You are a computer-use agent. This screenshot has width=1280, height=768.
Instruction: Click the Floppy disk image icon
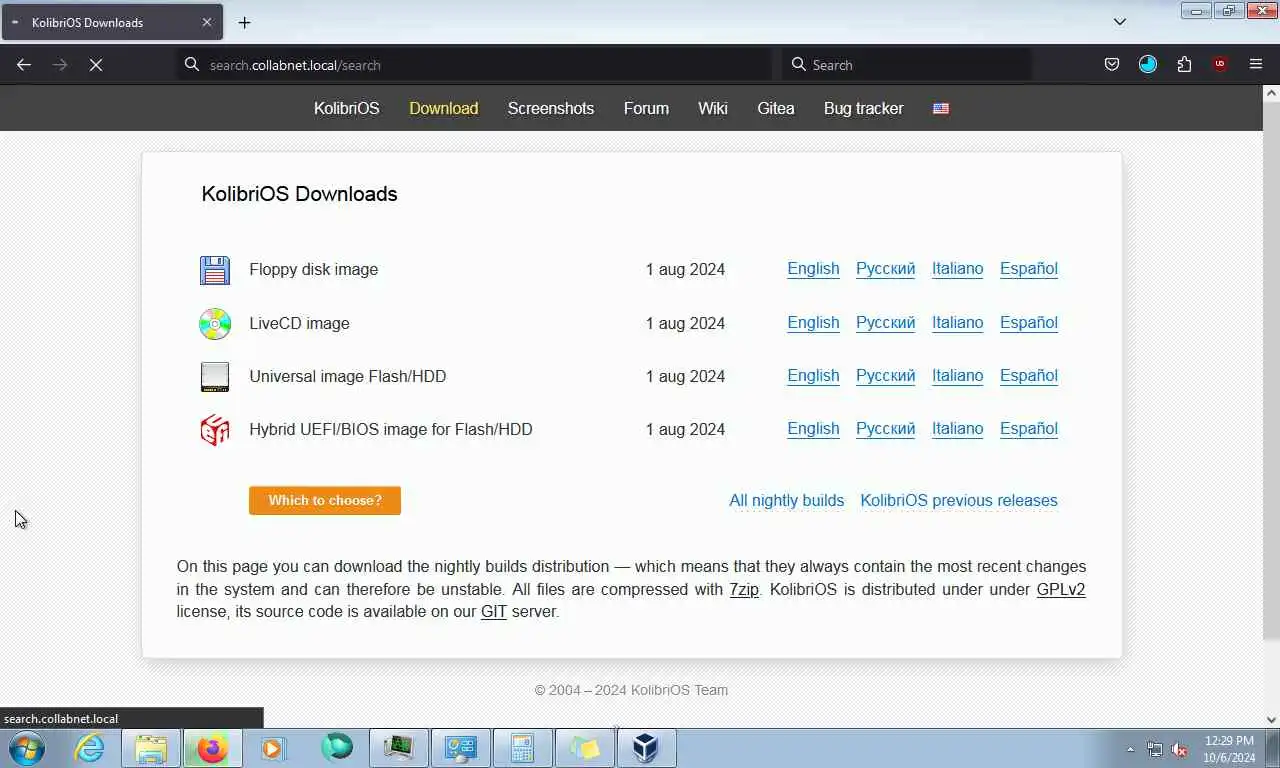(215, 270)
